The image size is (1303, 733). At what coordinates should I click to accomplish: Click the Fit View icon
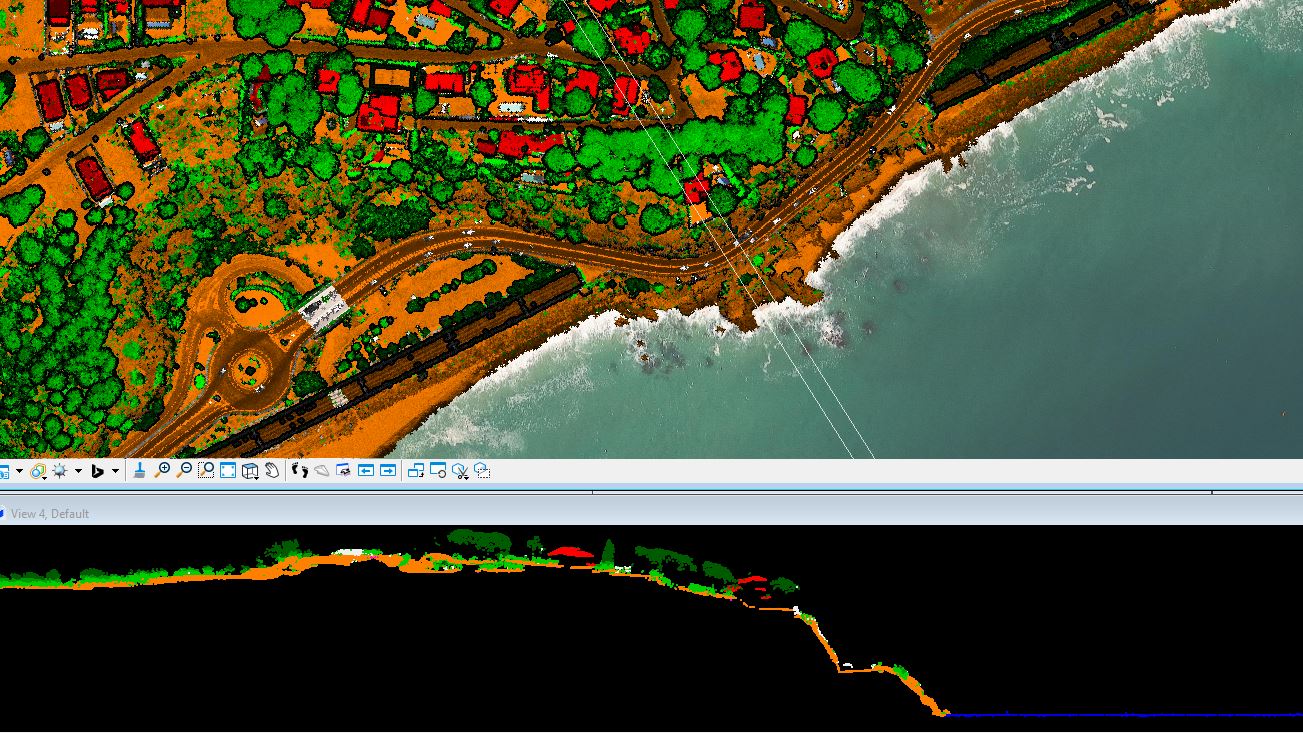[x=228, y=471]
